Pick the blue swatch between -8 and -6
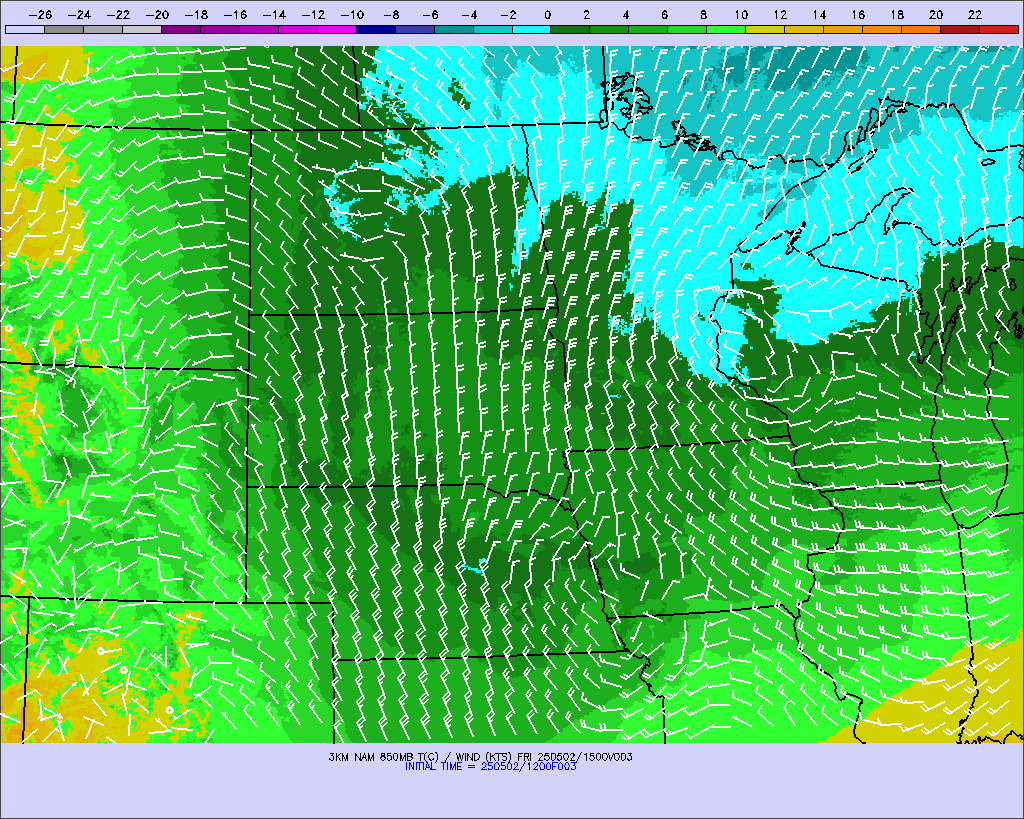This screenshot has height=819, width=1024. click(415, 29)
